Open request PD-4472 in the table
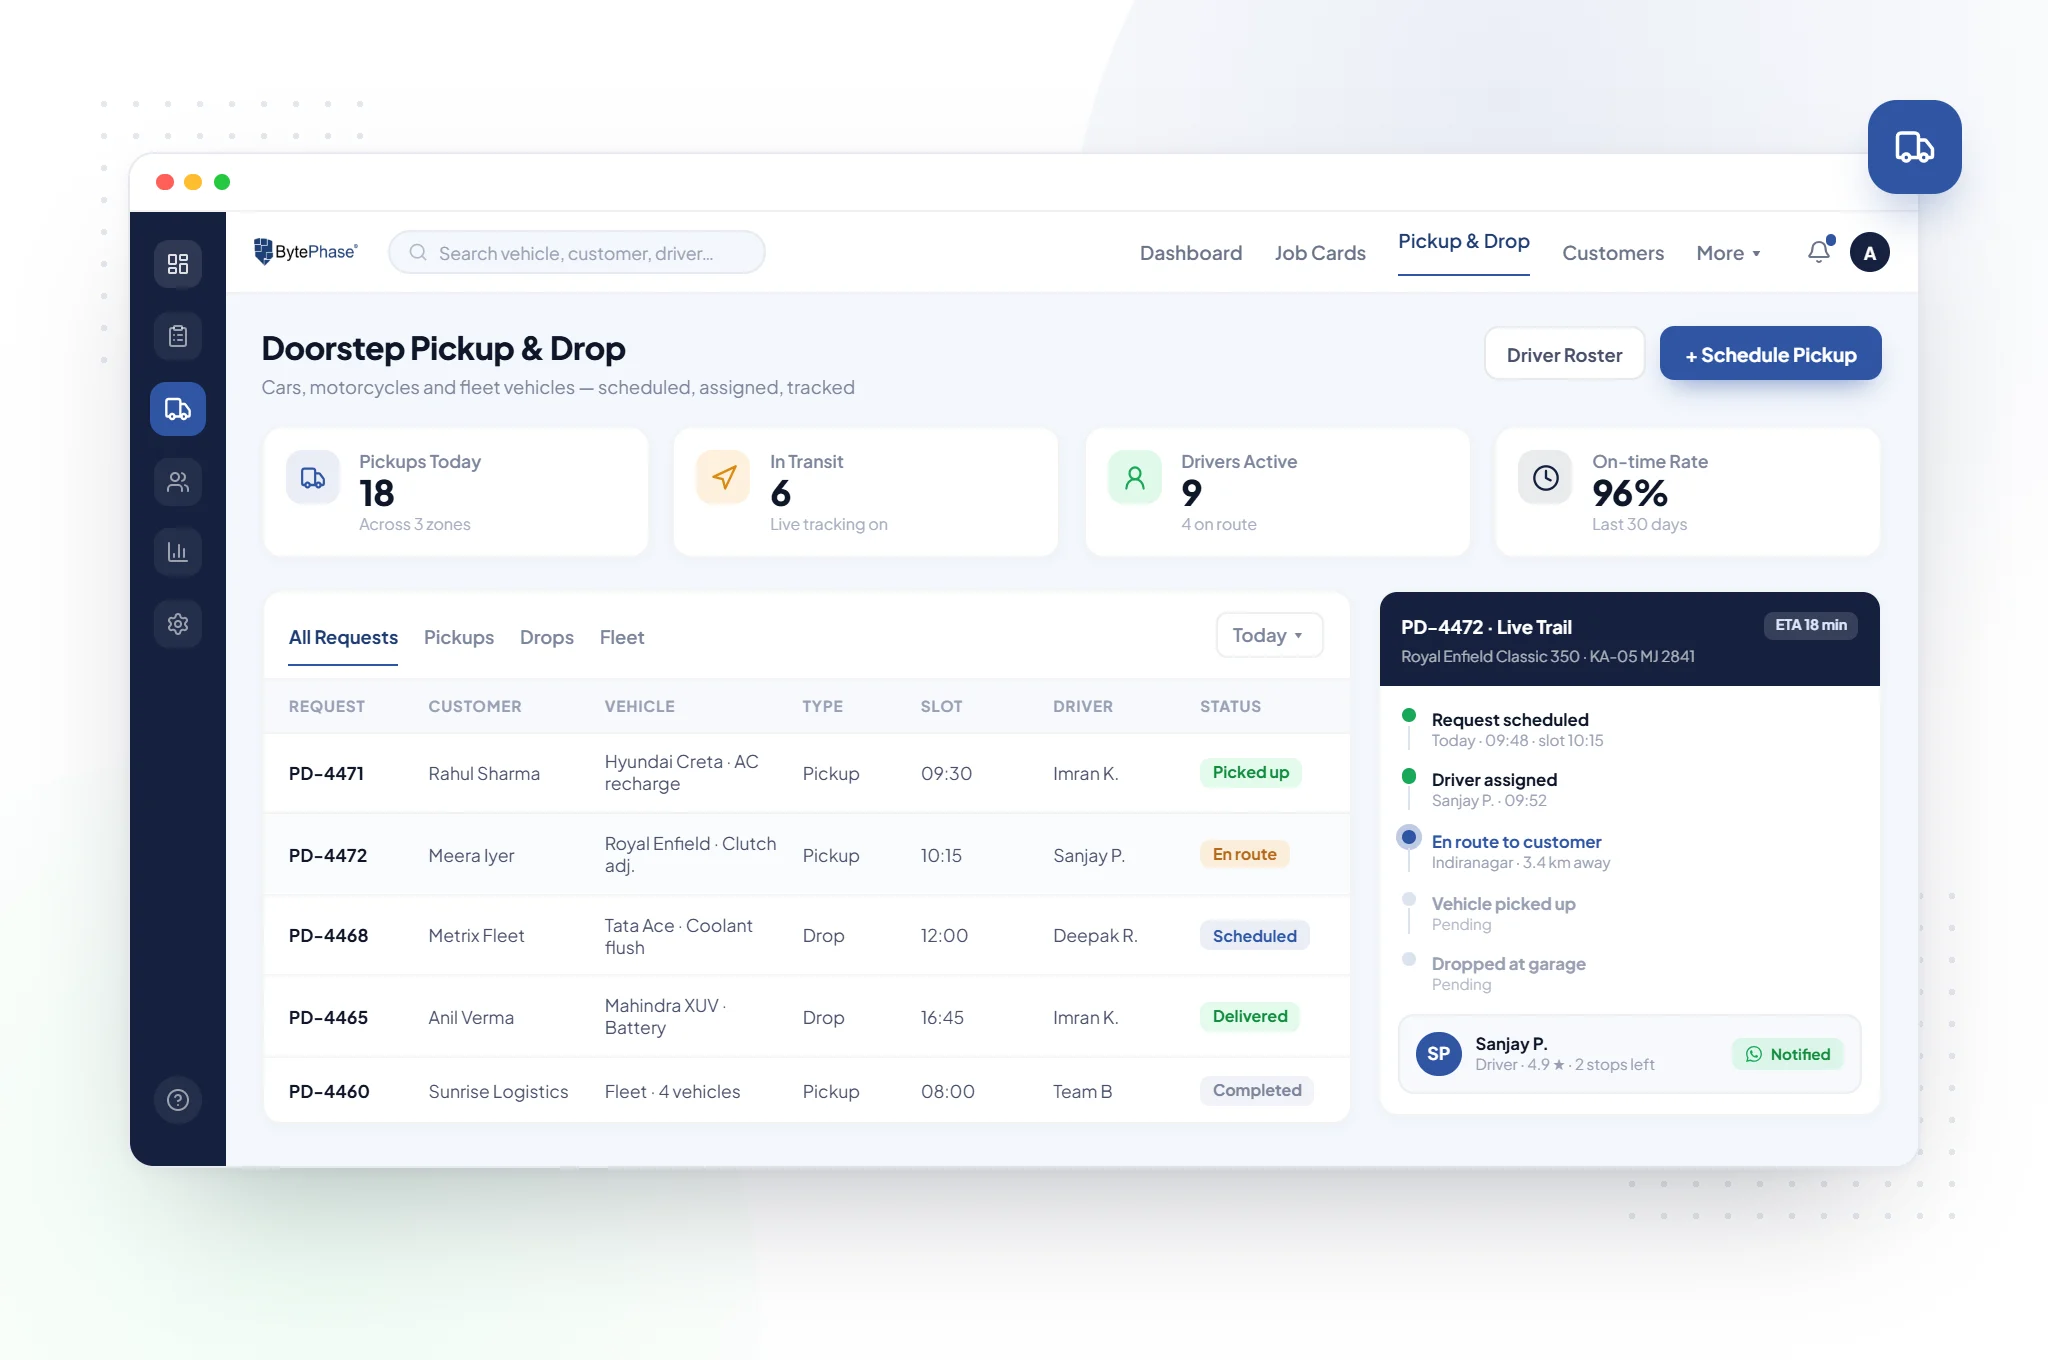 click(x=328, y=855)
